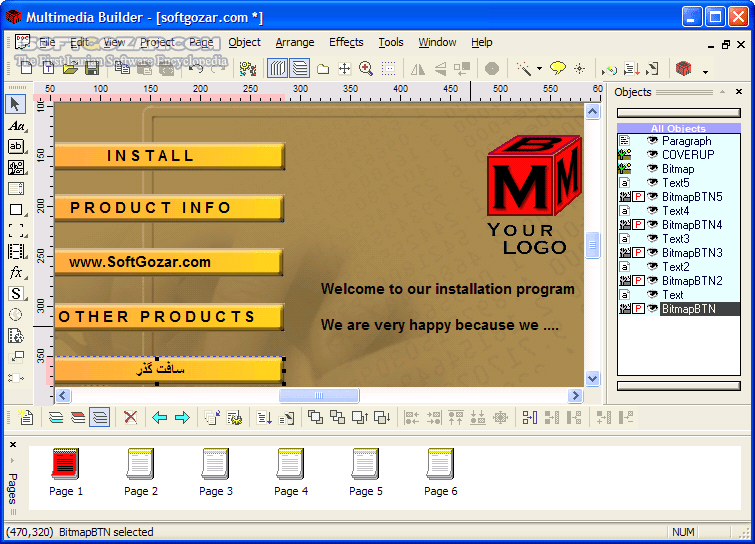Click the blue align objects icon
This screenshot has width=755, height=544.
click(530, 417)
